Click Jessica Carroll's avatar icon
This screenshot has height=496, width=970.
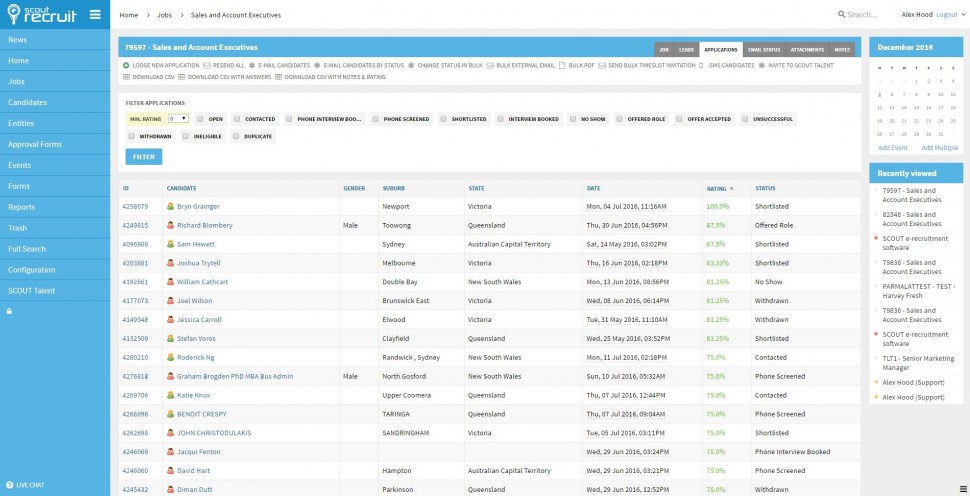pos(170,320)
